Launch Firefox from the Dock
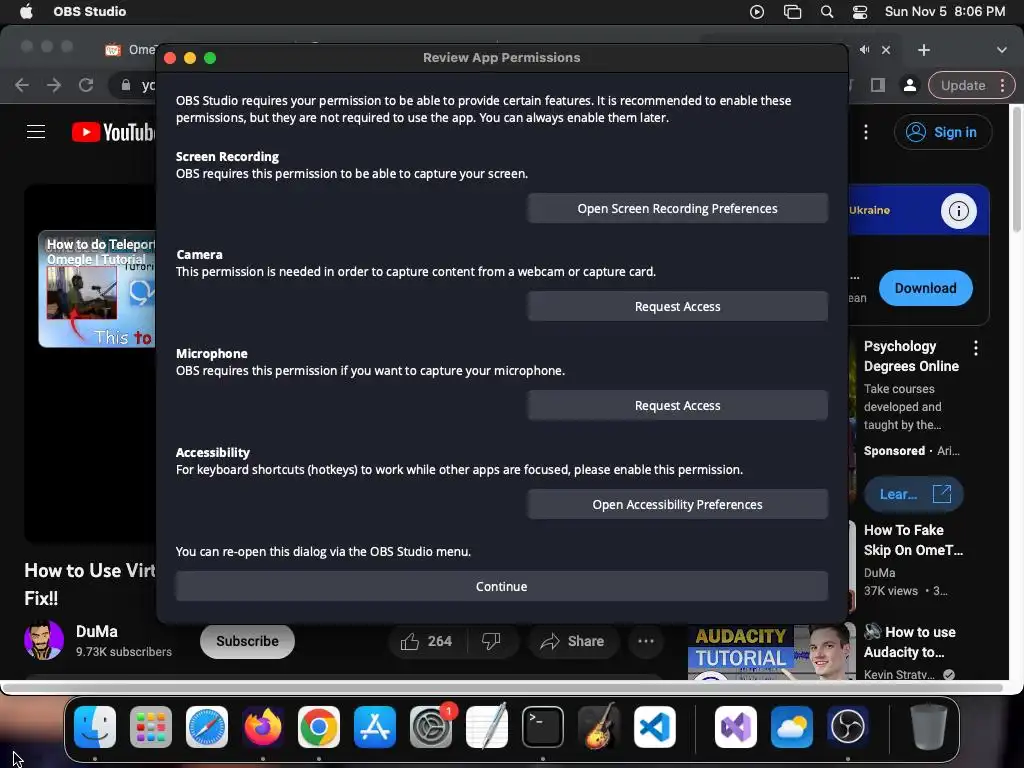Image resolution: width=1024 pixels, height=768 pixels. click(263, 727)
